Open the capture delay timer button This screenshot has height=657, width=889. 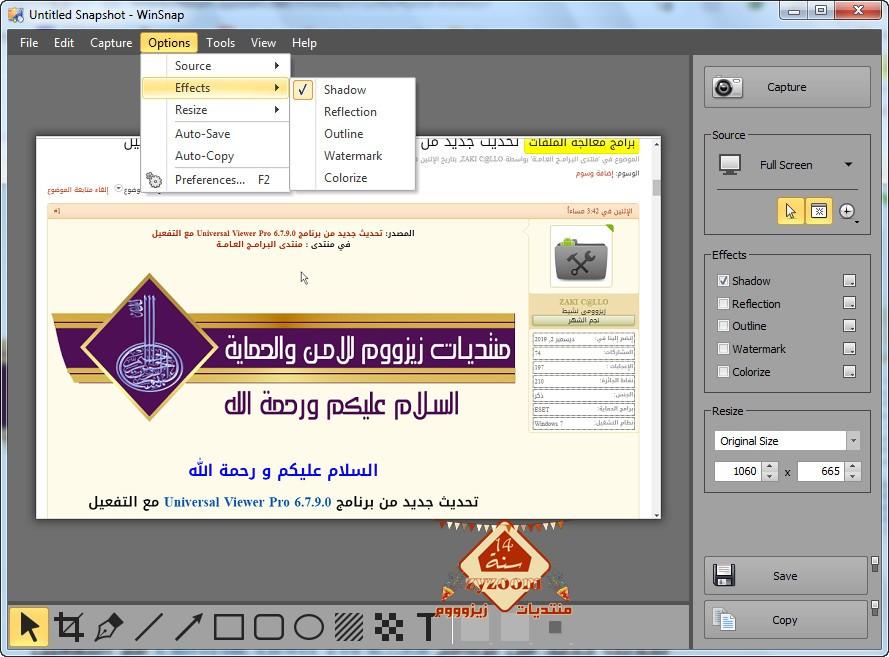click(x=847, y=211)
